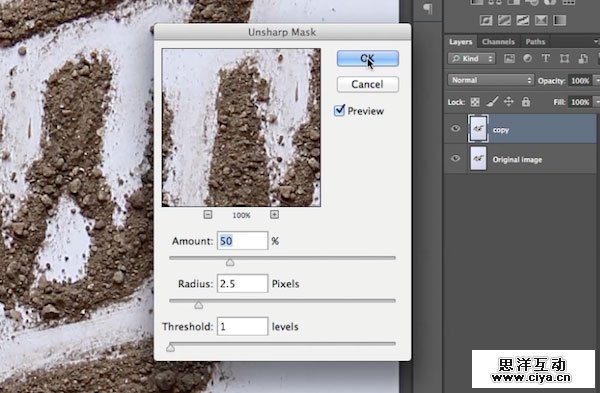Click the Radius slider handle
Viewport: 600px width, 393px height.
(199, 305)
